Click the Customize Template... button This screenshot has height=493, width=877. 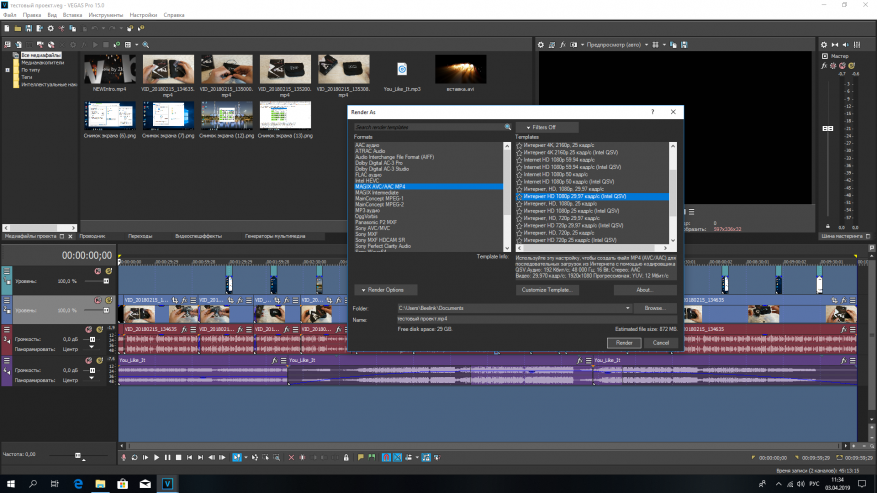pos(548,290)
